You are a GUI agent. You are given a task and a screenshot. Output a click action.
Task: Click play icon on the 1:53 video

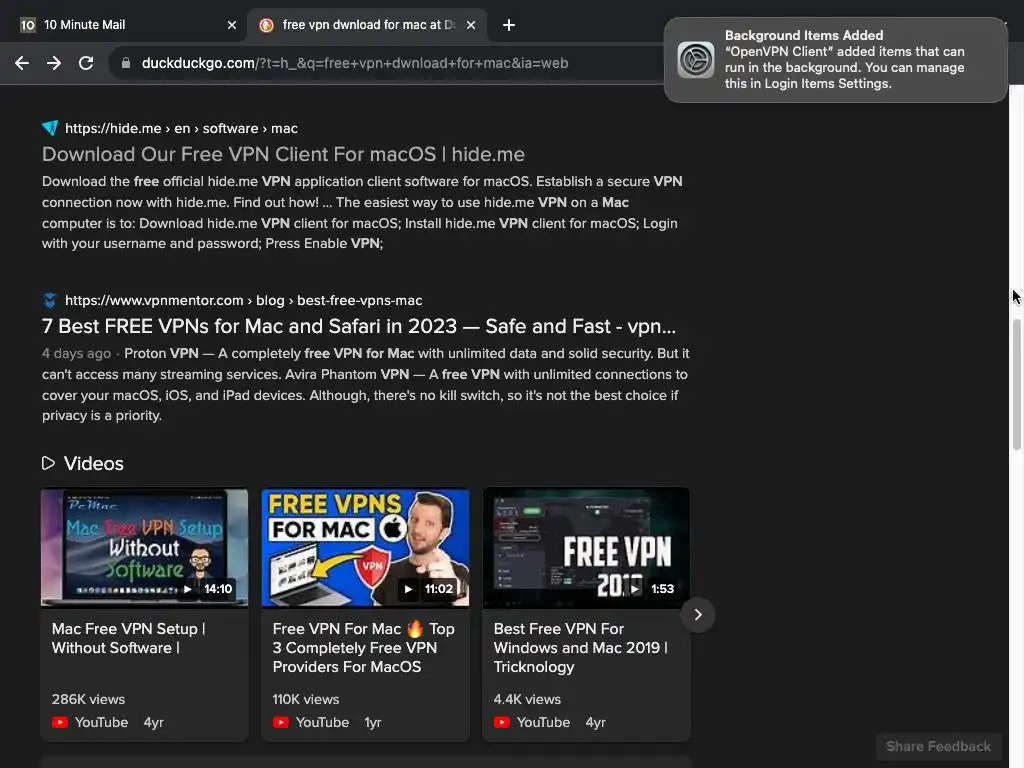coord(634,589)
